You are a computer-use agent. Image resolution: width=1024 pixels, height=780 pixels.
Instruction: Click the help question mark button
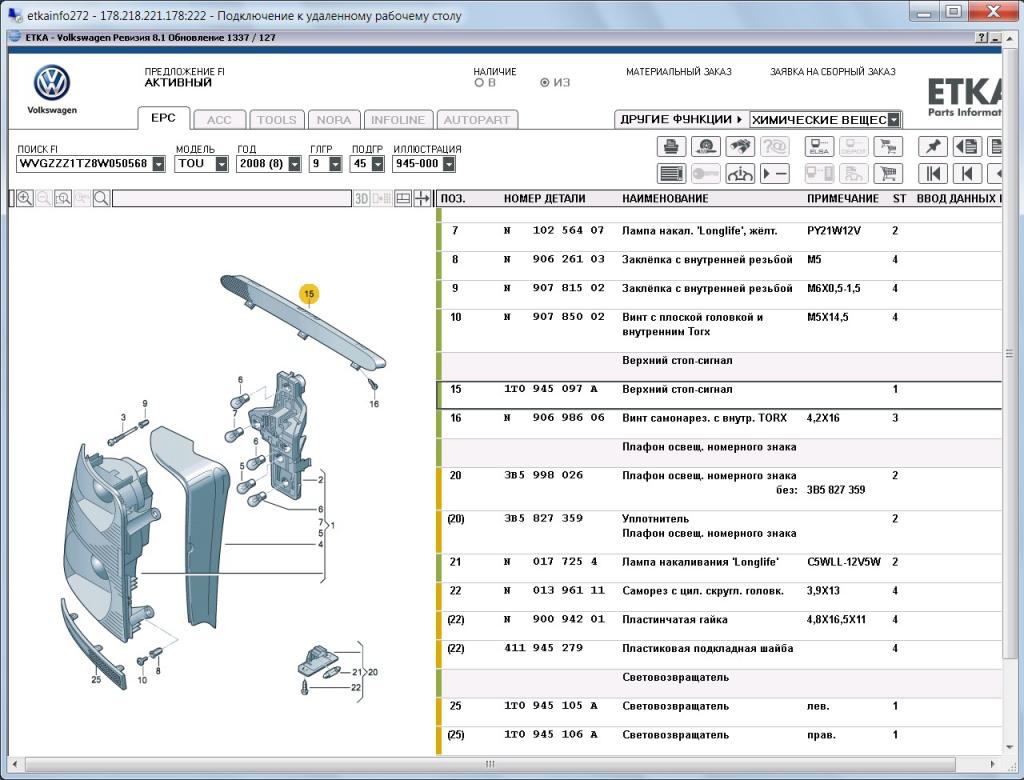[982, 38]
